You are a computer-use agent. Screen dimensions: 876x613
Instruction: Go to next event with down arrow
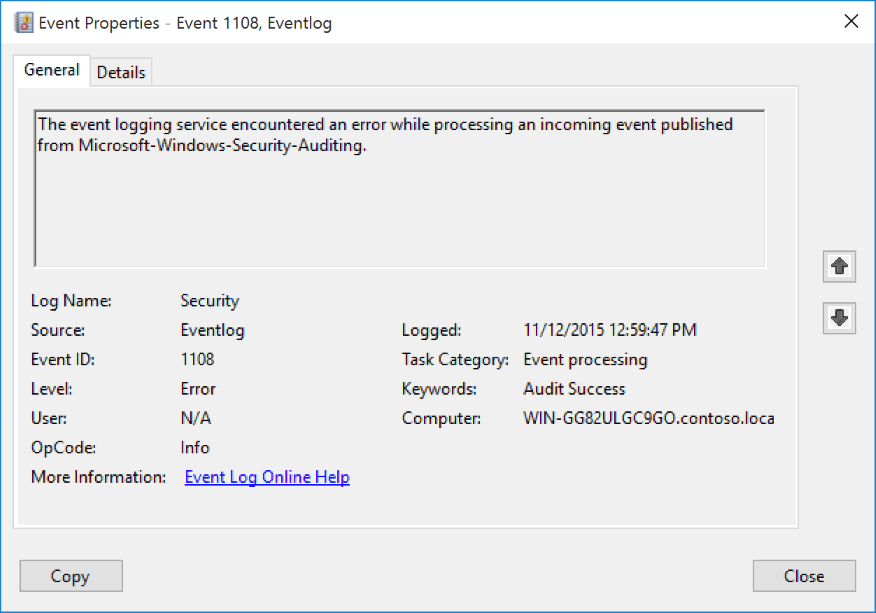click(x=839, y=317)
